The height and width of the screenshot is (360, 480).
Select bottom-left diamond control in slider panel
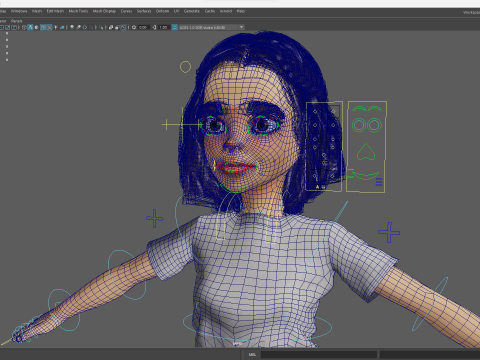[315, 176]
